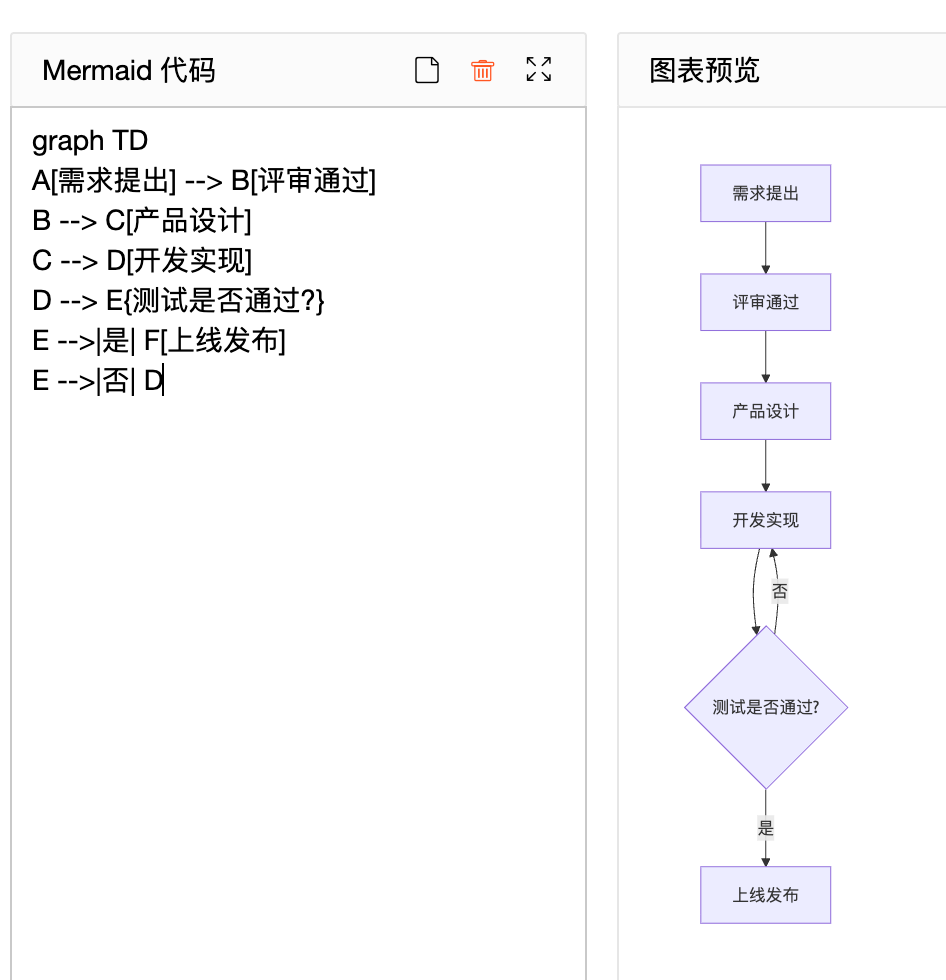
Task: Select the 评审通过 node in the diagram
Action: pos(765,302)
